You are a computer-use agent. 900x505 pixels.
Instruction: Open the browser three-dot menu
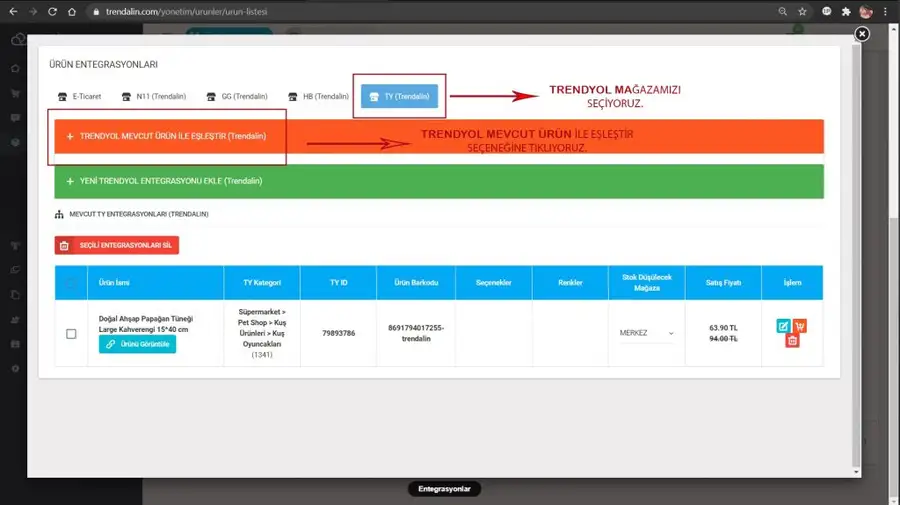(x=886, y=11)
